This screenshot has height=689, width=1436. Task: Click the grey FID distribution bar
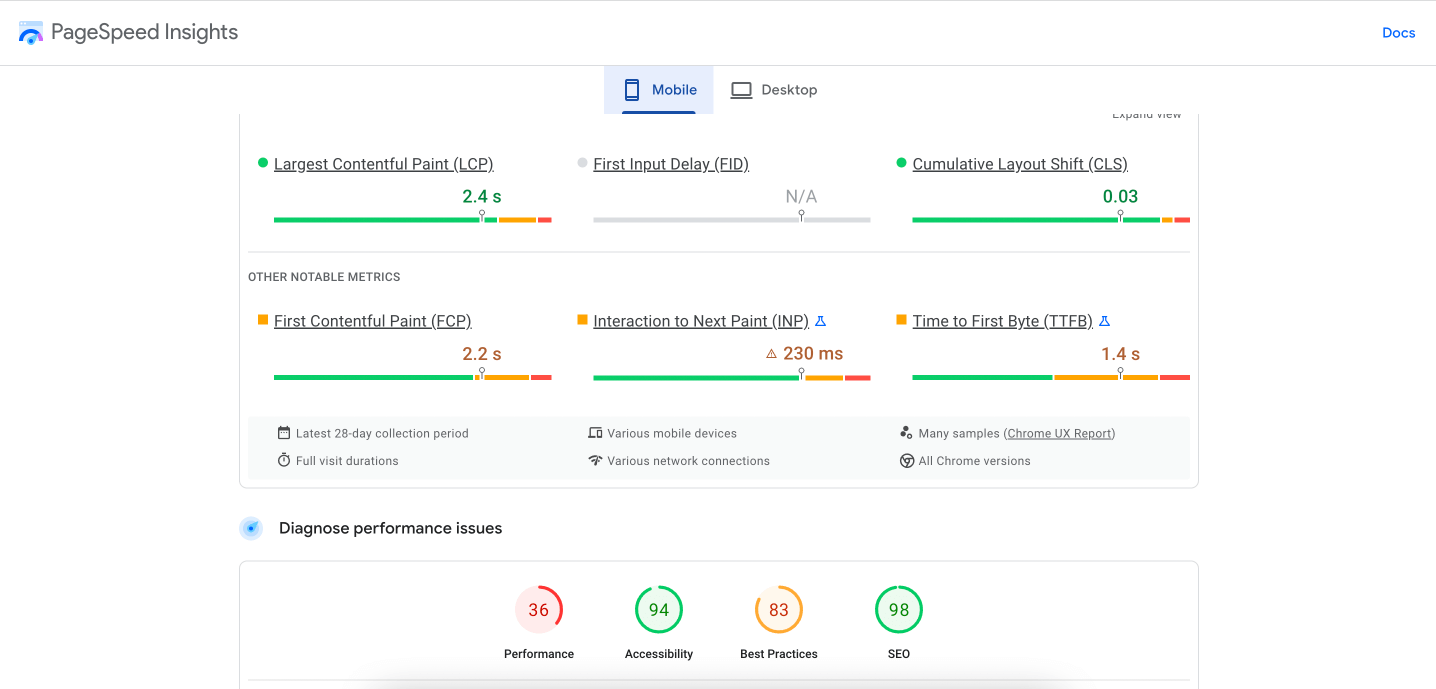[732, 219]
